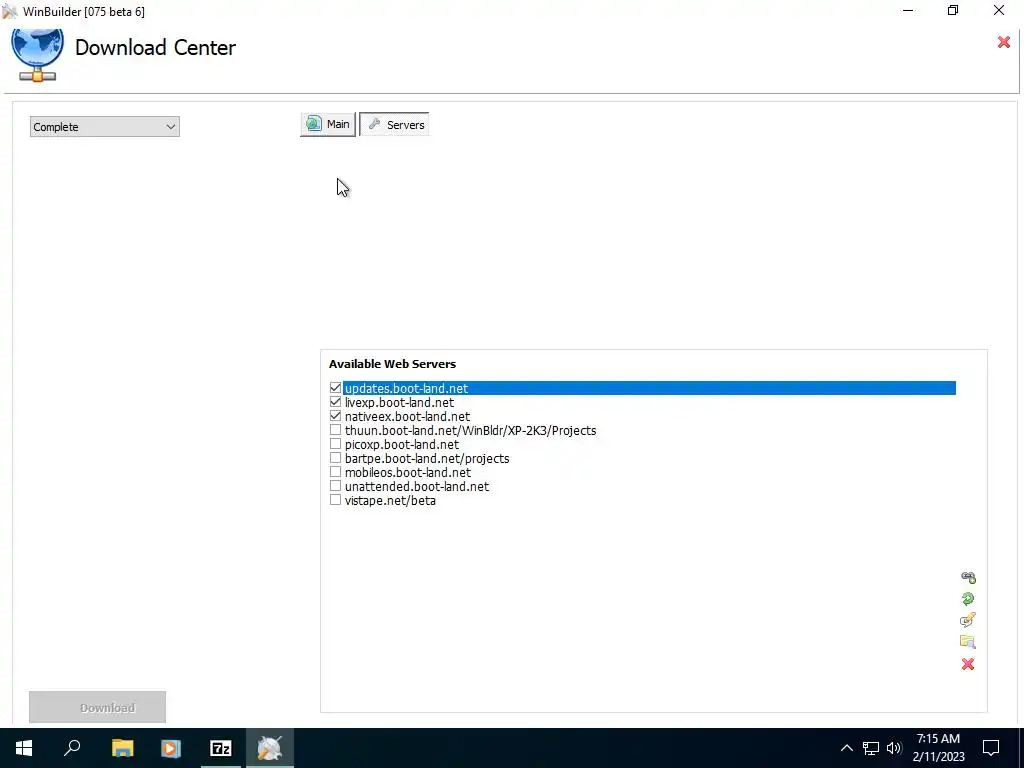Click the green refresh servers icon

coord(968,598)
